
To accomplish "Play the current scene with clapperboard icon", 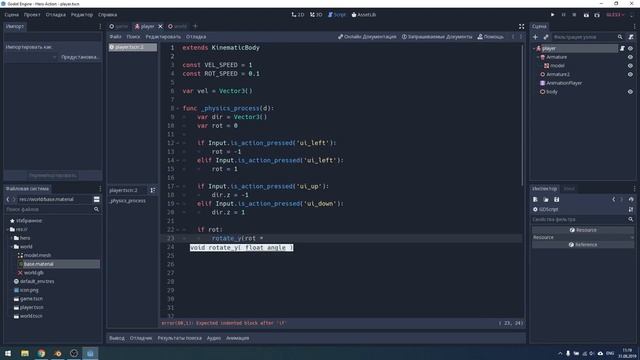I will [586, 15].
